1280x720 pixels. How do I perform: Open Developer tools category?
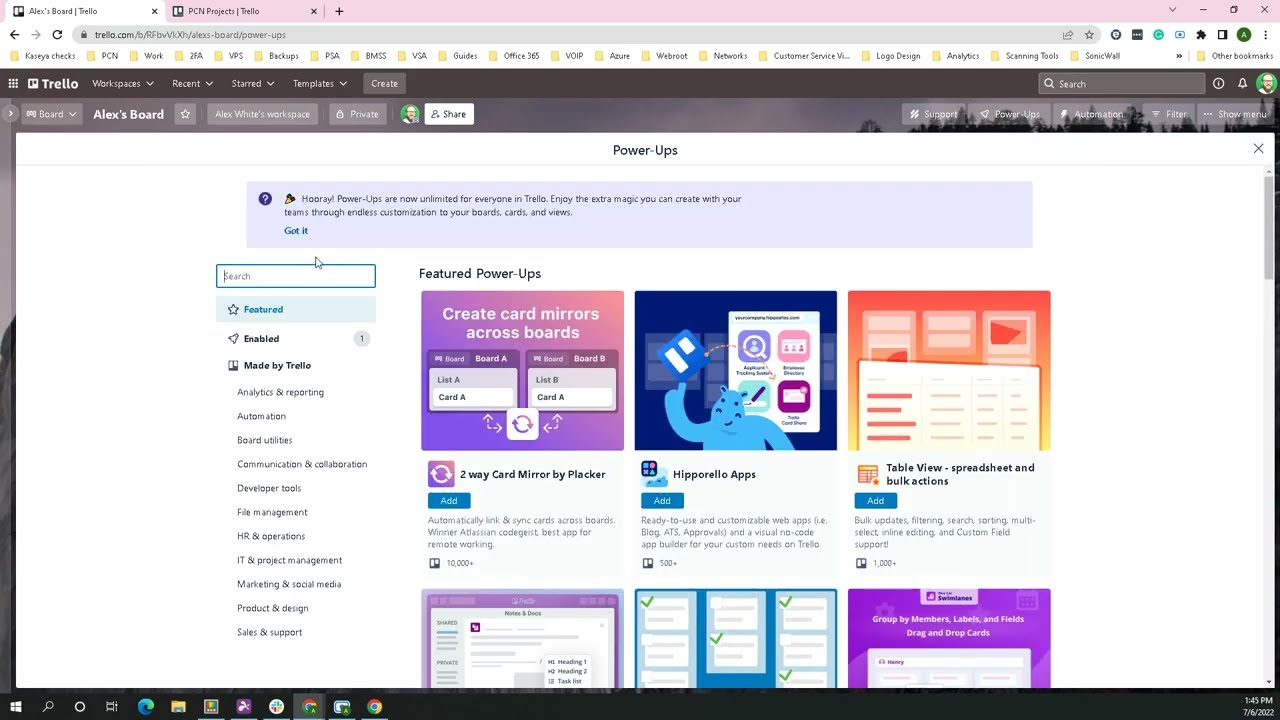(x=269, y=488)
